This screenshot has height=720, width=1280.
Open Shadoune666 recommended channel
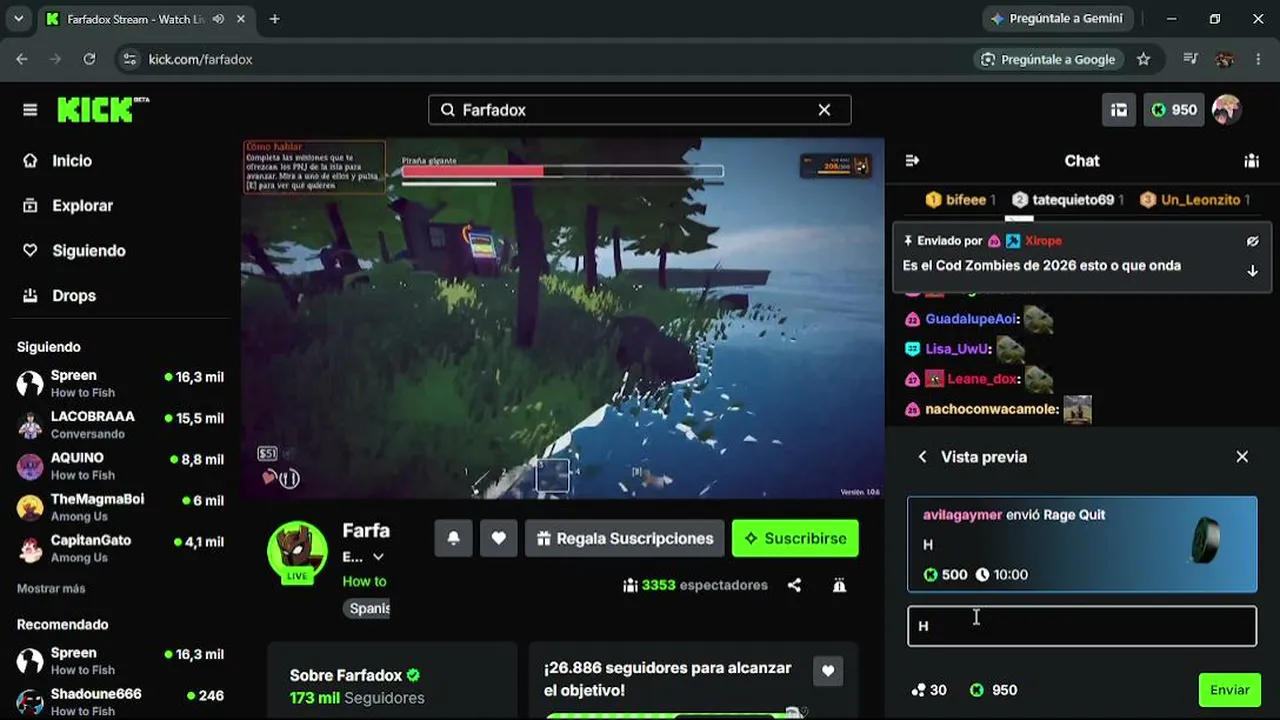[120, 702]
